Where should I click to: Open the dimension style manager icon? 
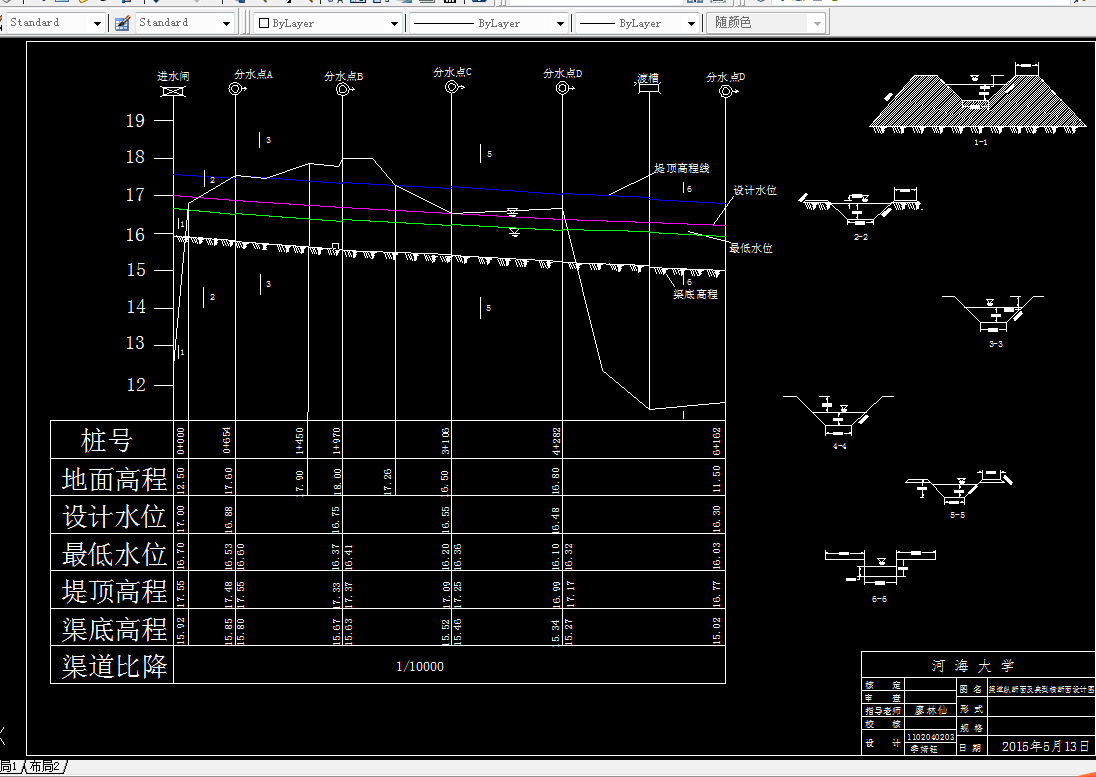click(x=122, y=23)
